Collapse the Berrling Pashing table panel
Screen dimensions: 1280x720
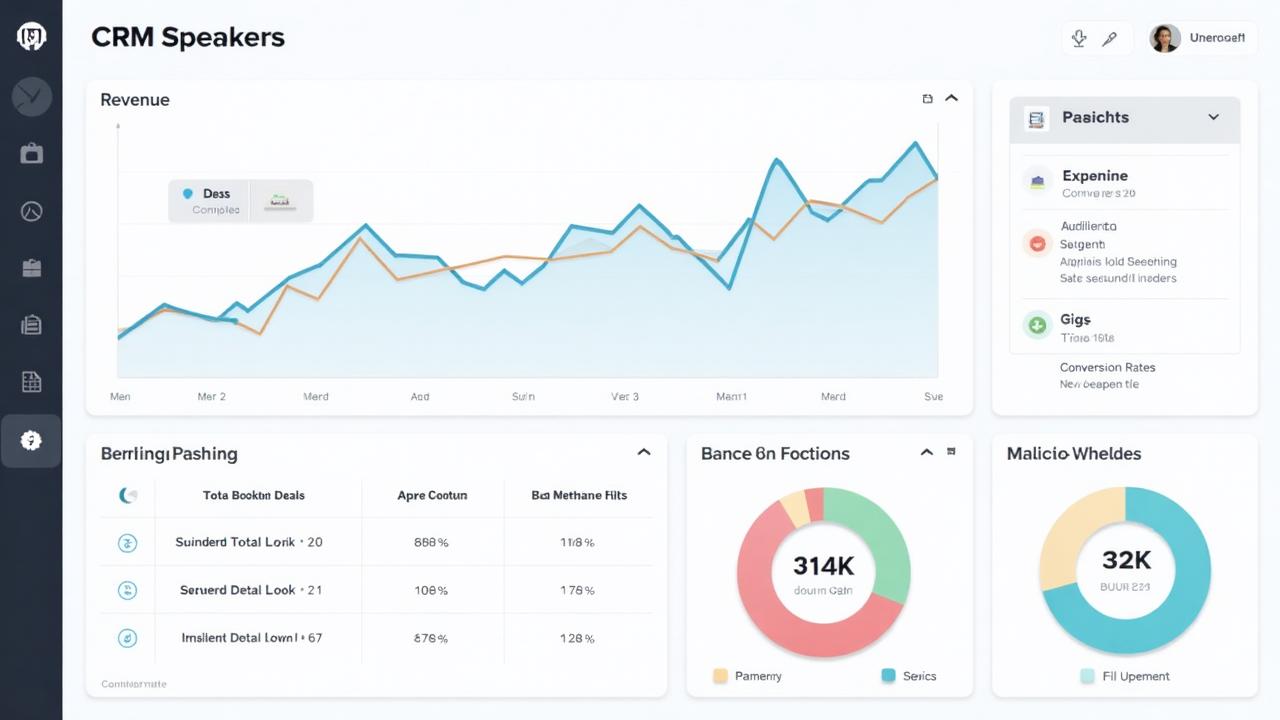tap(644, 452)
